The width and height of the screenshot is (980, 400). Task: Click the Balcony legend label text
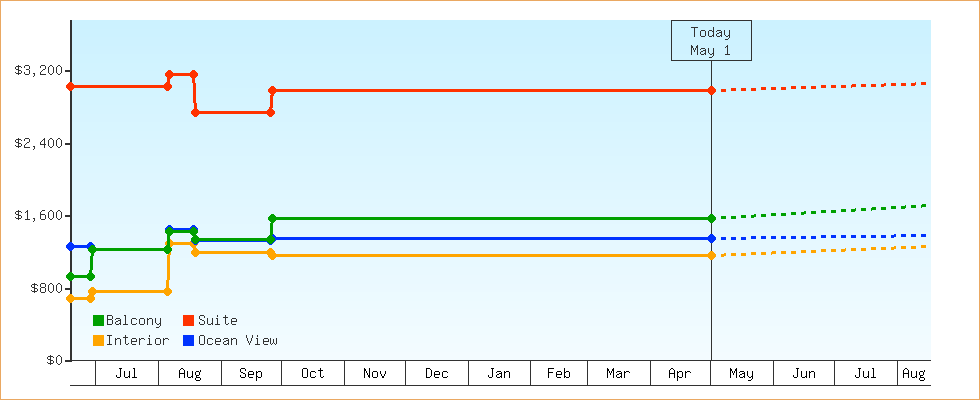point(134,321)
